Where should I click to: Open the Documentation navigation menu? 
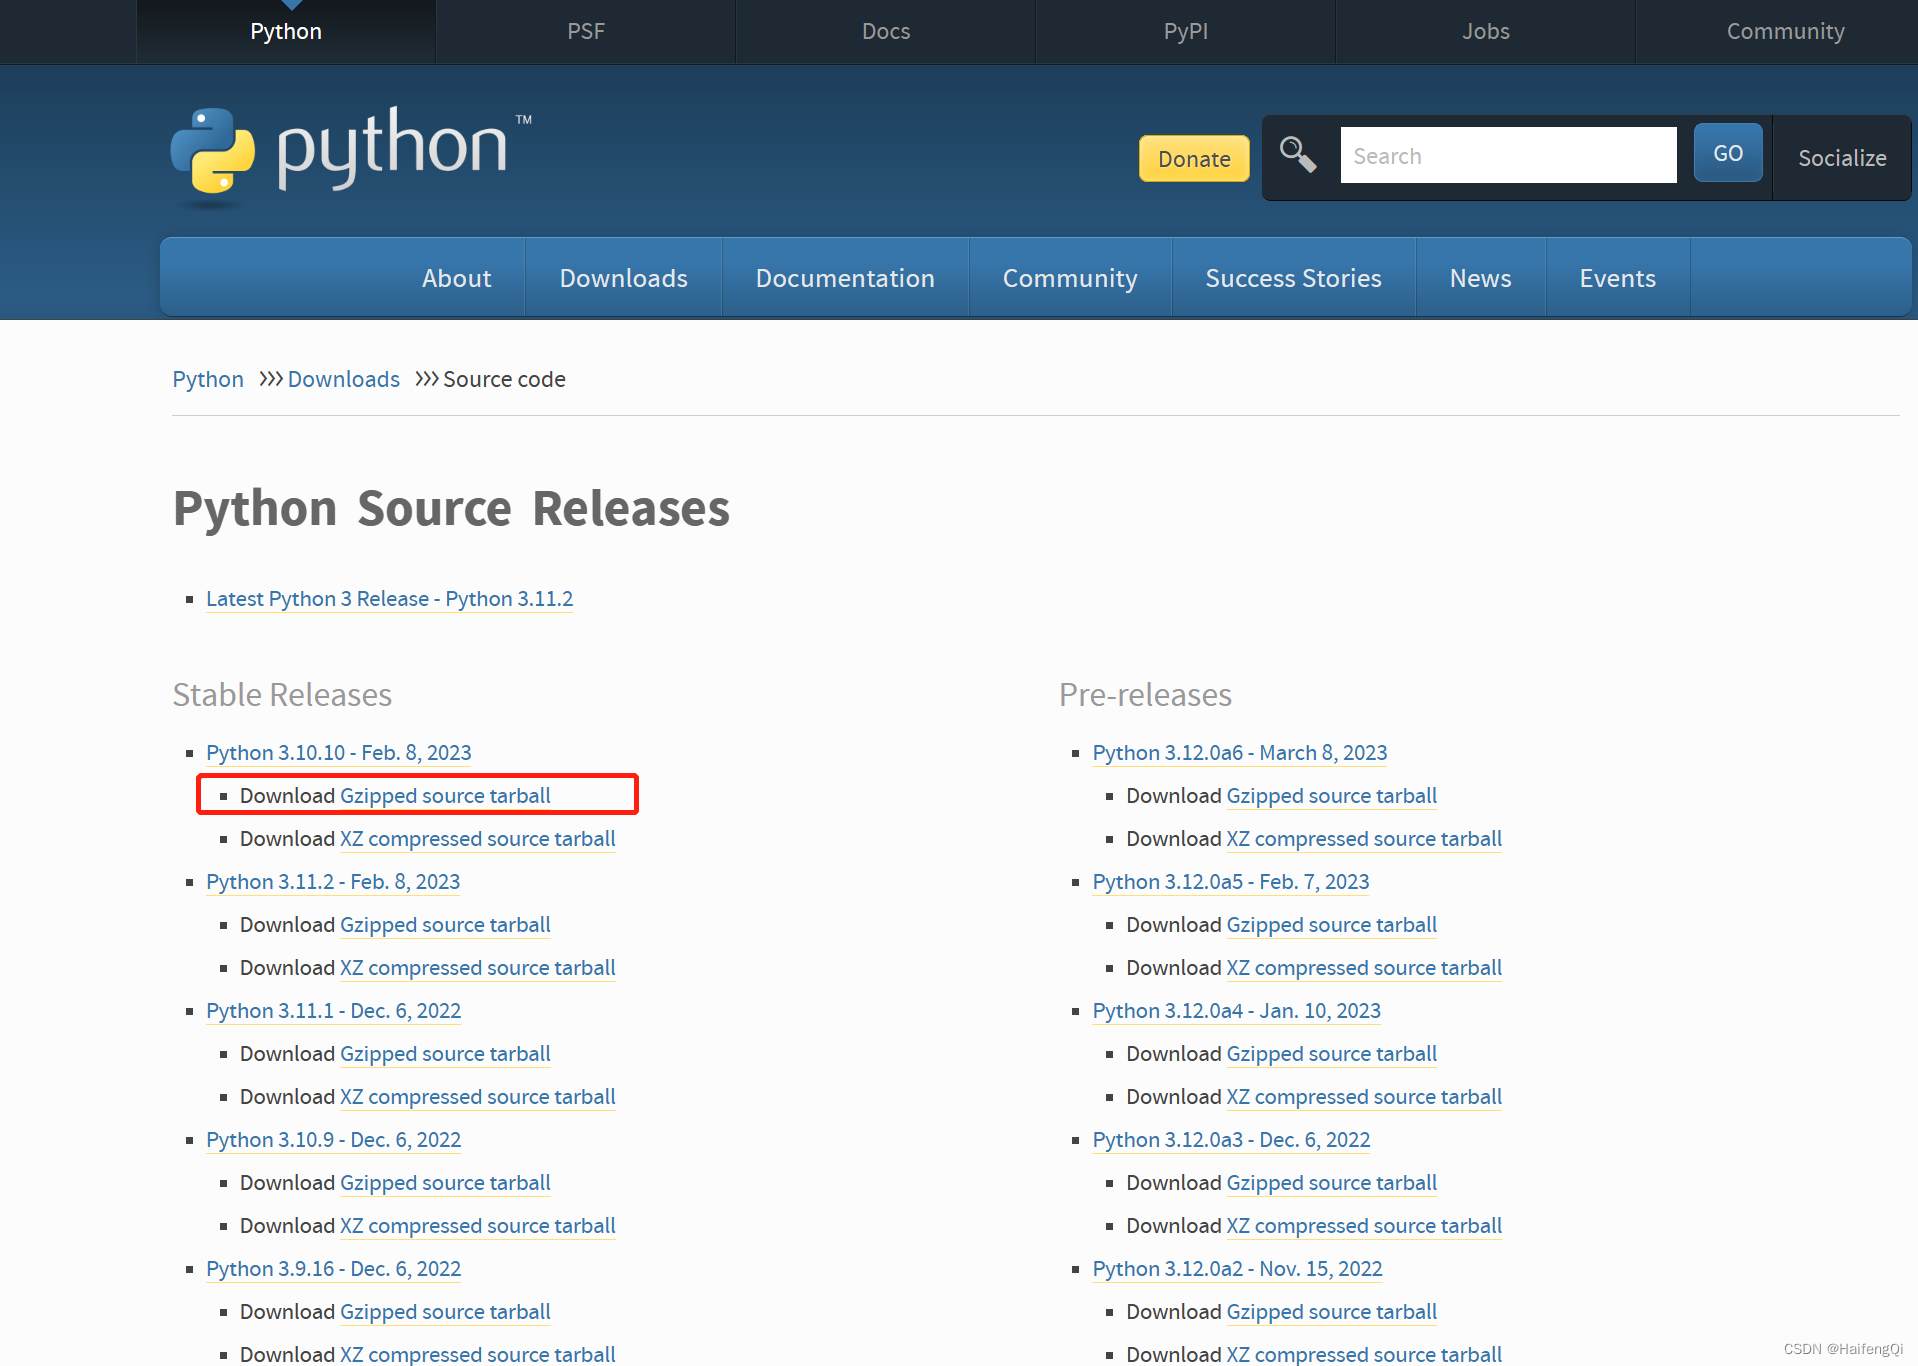(845, 278)
